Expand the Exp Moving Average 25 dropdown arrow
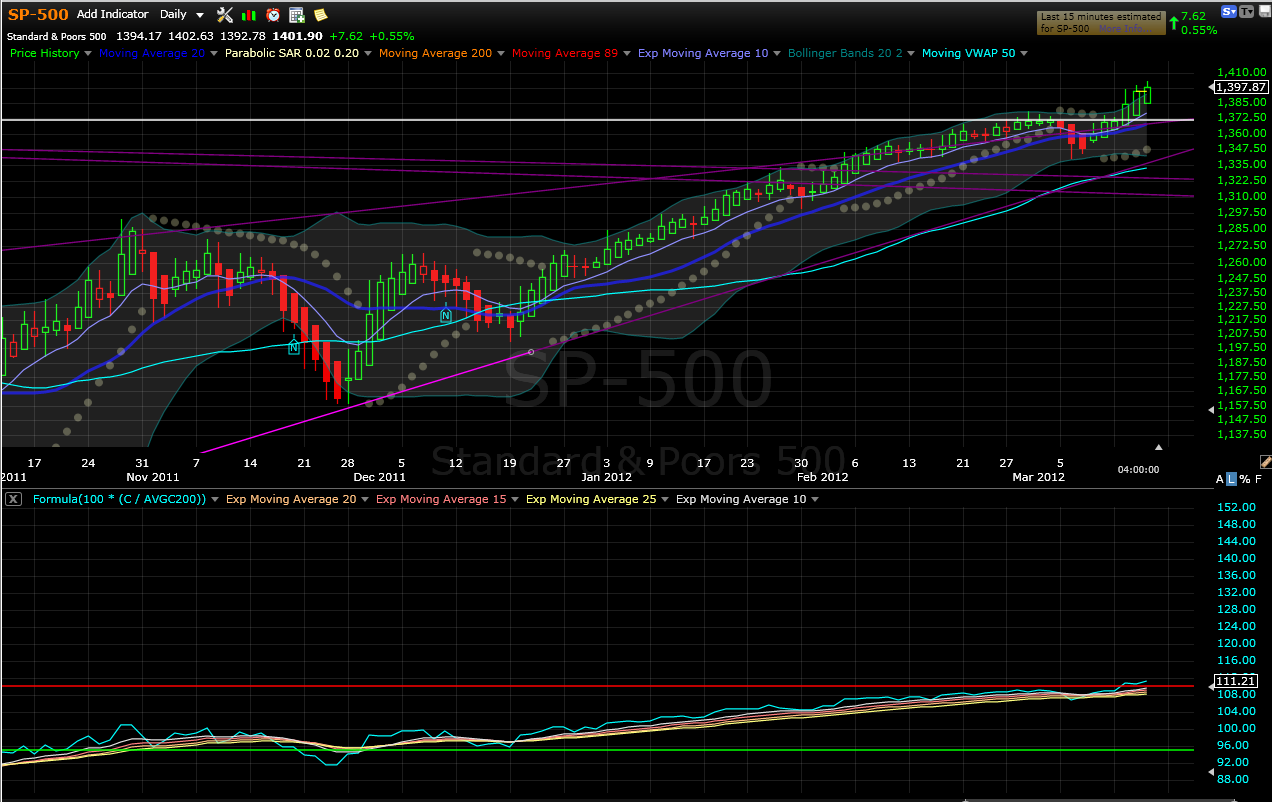The width and height of the screenshot is (1272, 802). (665, 499)
